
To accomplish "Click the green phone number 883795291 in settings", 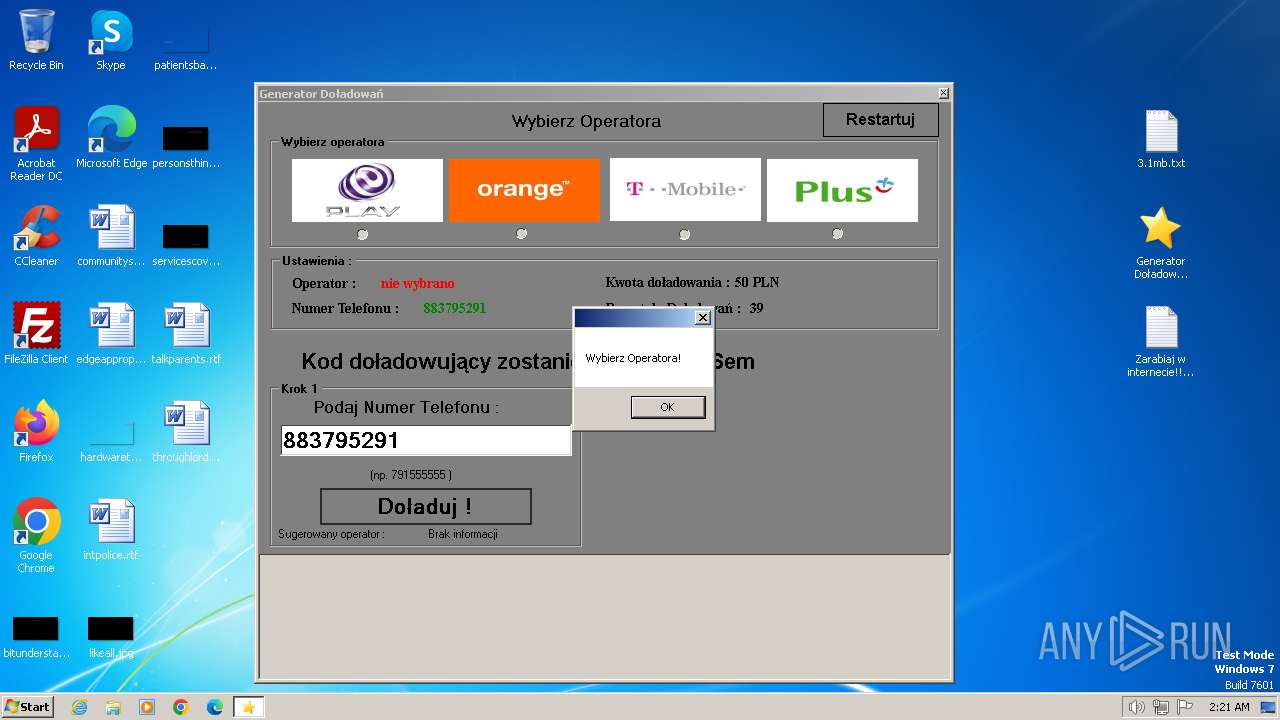I will [455, 308].
